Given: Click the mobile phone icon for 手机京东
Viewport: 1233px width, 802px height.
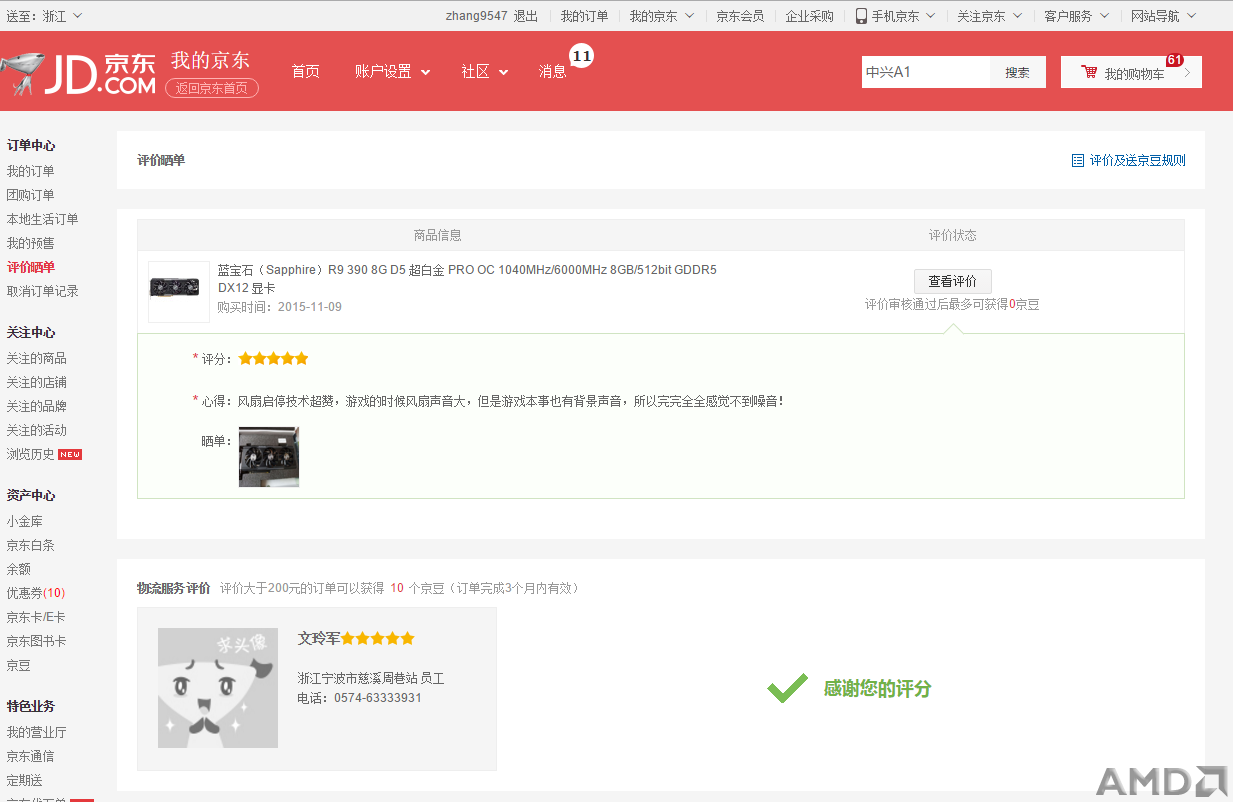Looking at the screenshot, I should coord(861,16).
